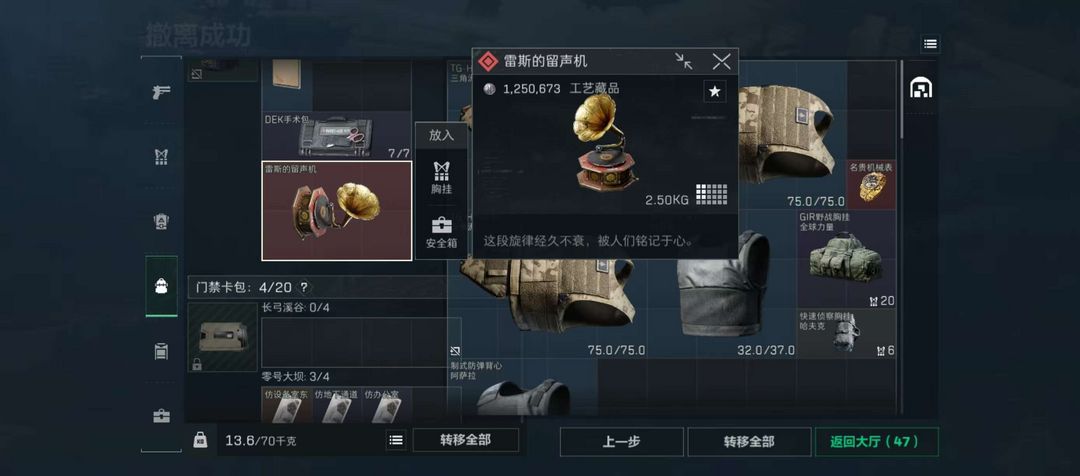Viewport: 1080px width, 476px height.
Task: Click 返回大厅 button
Action: coord(876,442)
